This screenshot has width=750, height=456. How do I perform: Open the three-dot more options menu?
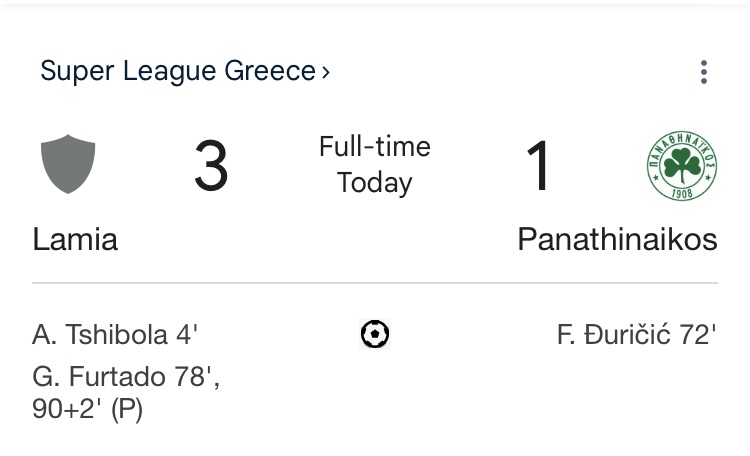click(704, 72)
